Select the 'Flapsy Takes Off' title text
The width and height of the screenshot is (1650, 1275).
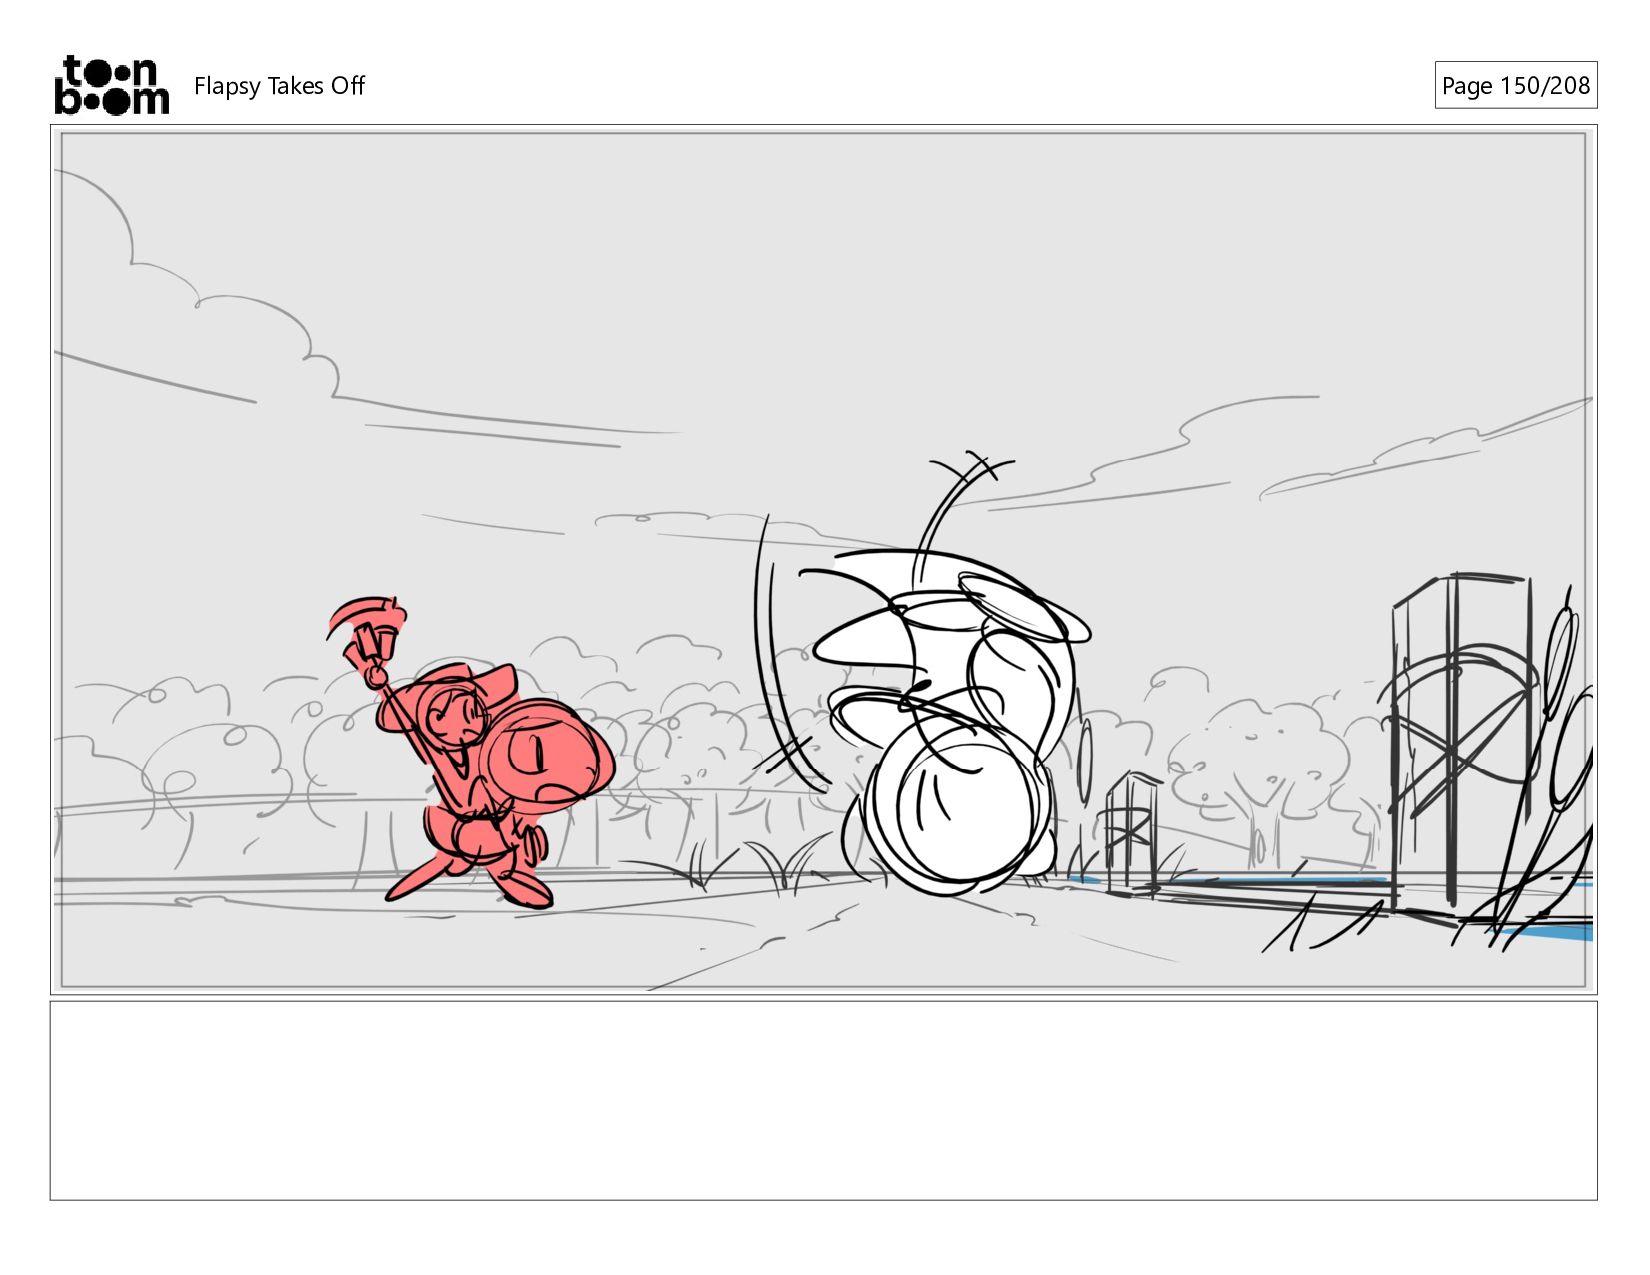[279, 86]
